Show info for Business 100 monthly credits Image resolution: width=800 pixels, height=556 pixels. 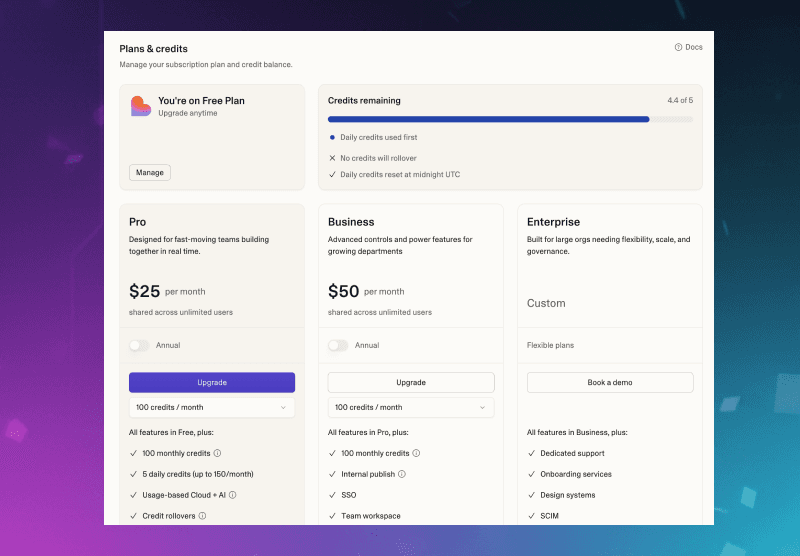coord(416,453)
